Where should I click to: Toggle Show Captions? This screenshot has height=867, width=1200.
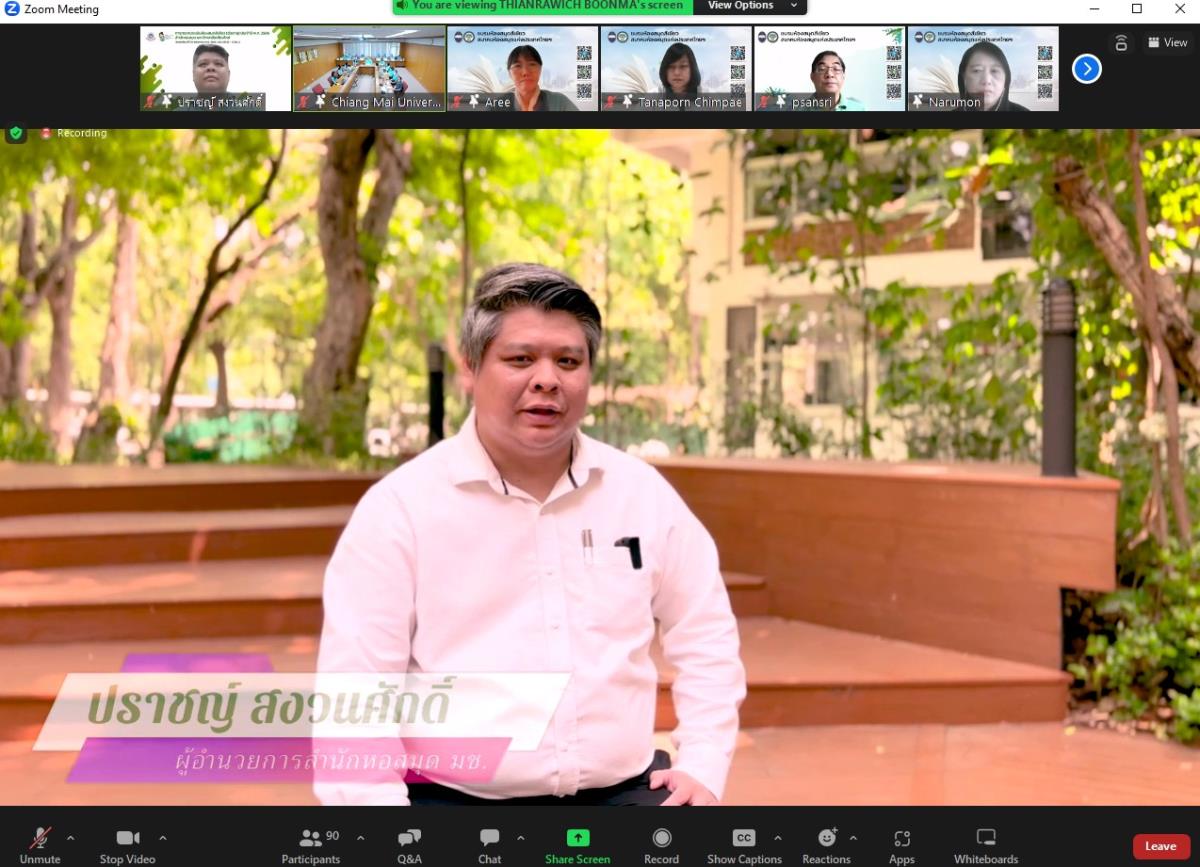pos(744,845)
